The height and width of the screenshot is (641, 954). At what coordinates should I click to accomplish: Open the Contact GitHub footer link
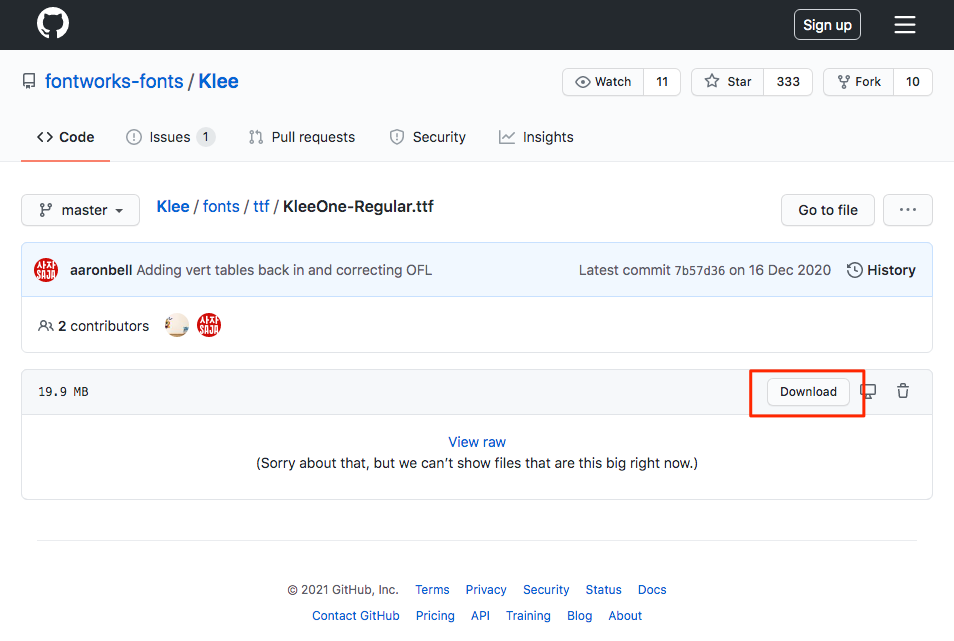click(356, 616)
